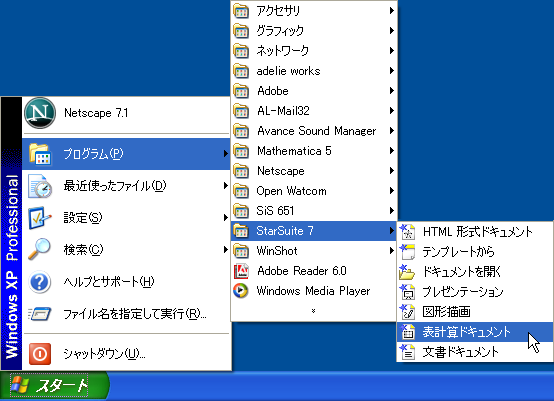This screenshot has width=554, height=401.
Task: Choose シャットダウン(U)... entry
Action: (x=126, y=354)
